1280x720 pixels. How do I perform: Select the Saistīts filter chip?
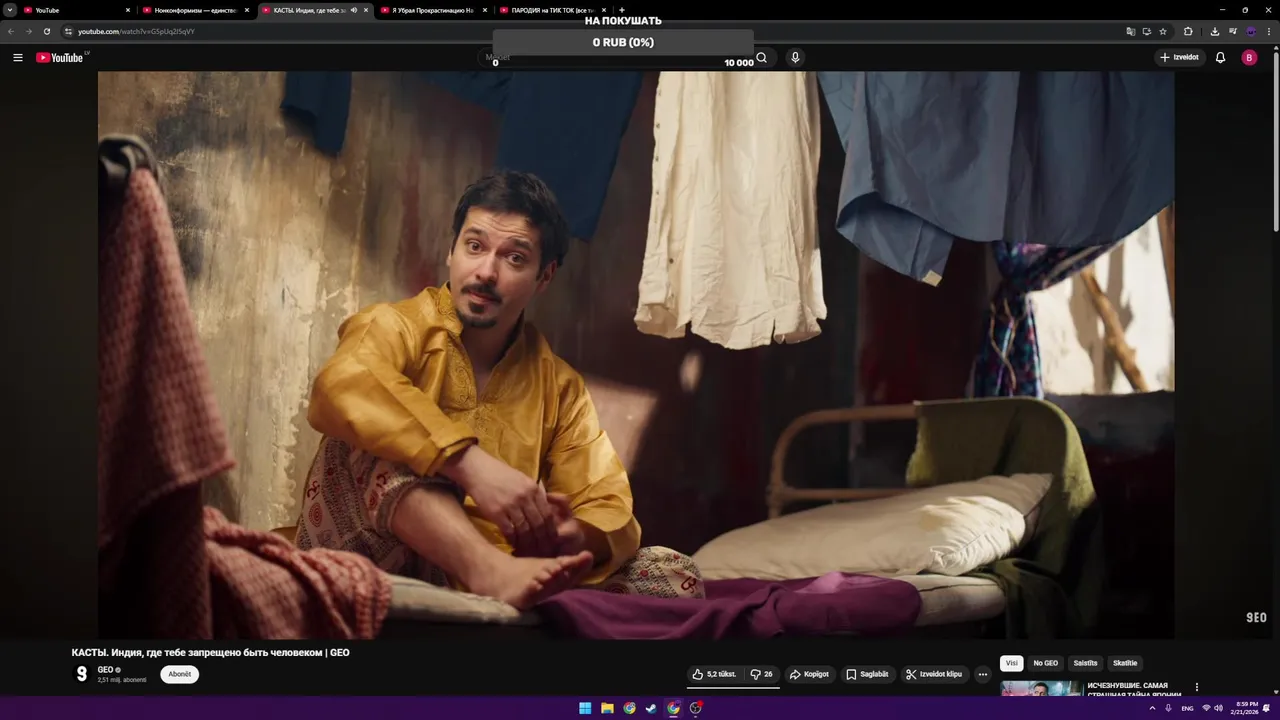(x=1085, y=663)
